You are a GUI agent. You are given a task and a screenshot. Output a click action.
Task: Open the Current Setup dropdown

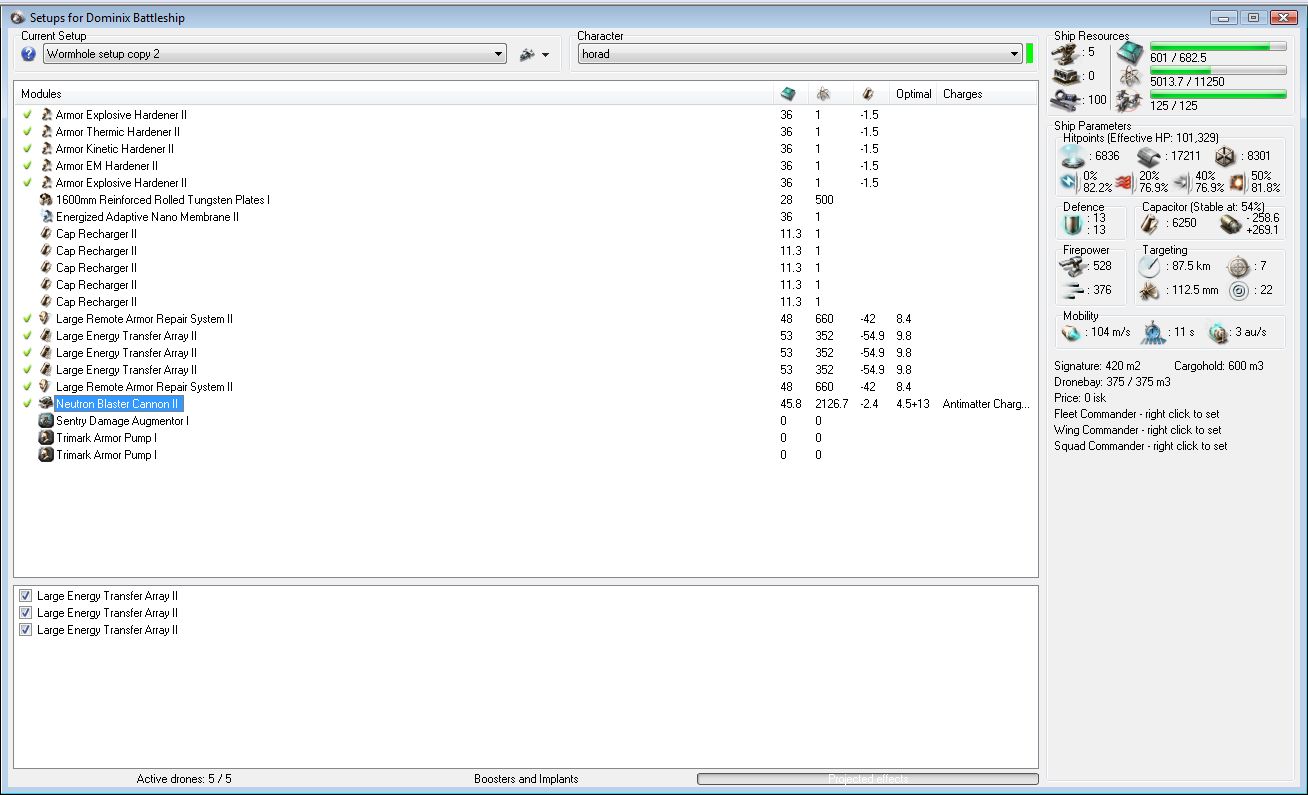coord(274,54)
